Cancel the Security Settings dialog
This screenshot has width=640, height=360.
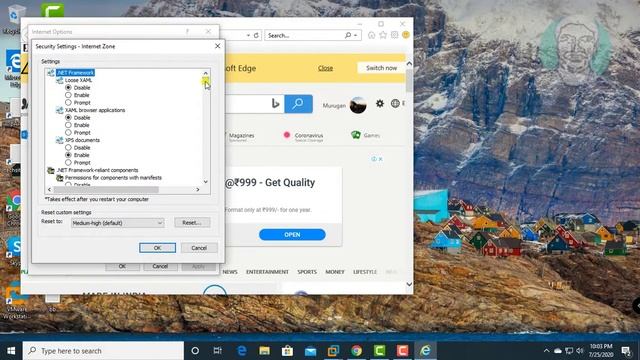tap(199, 248)
